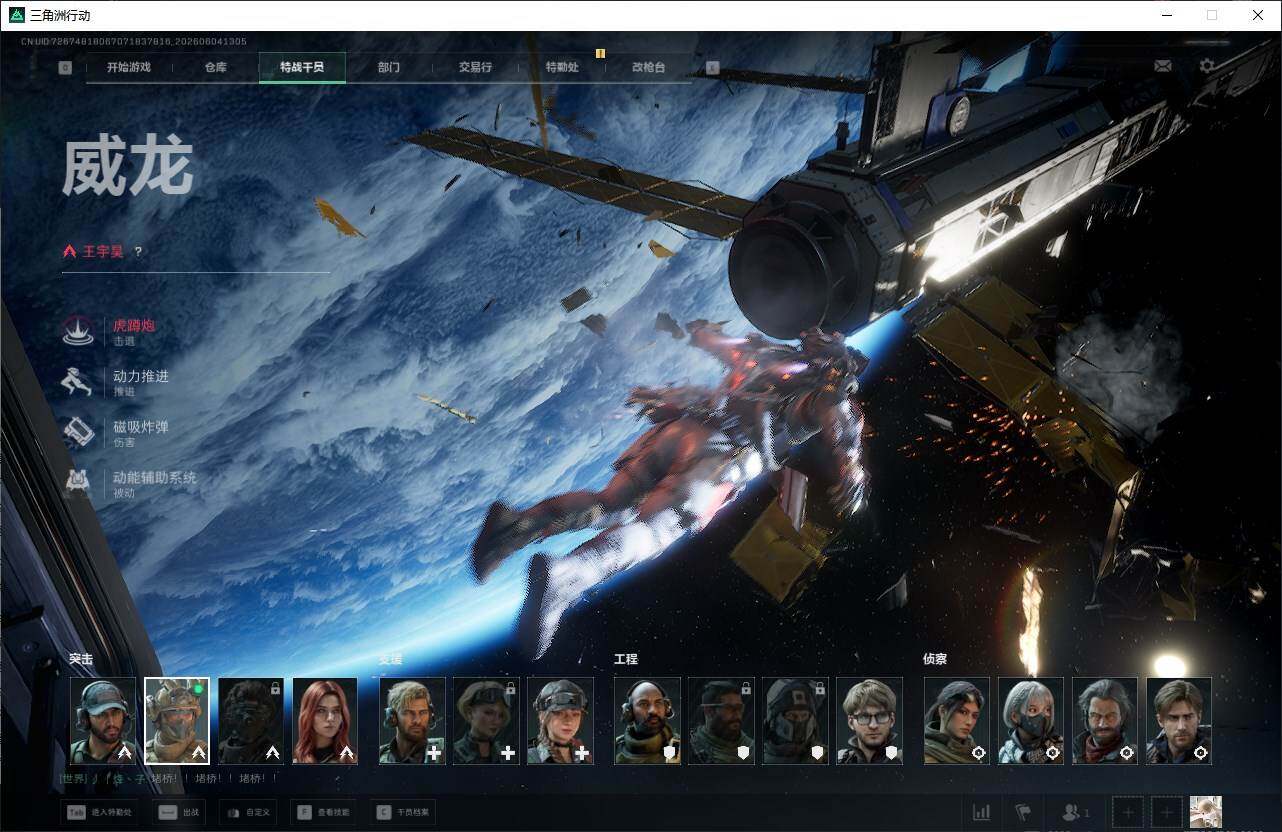Open the player avatar profile picture
Screen dimensions: 1282x832
tap(1206, 812)
